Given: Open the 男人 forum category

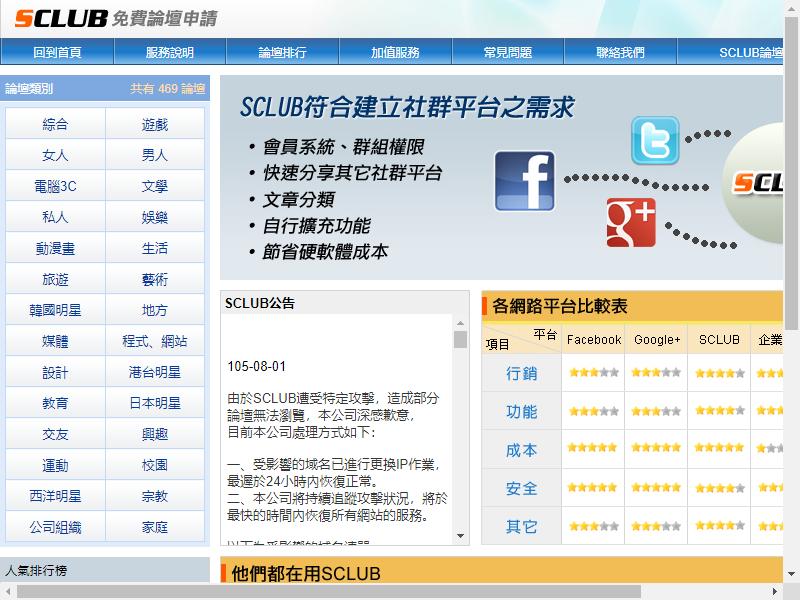Looking at the screenshot, I should [x=155, y=155].
